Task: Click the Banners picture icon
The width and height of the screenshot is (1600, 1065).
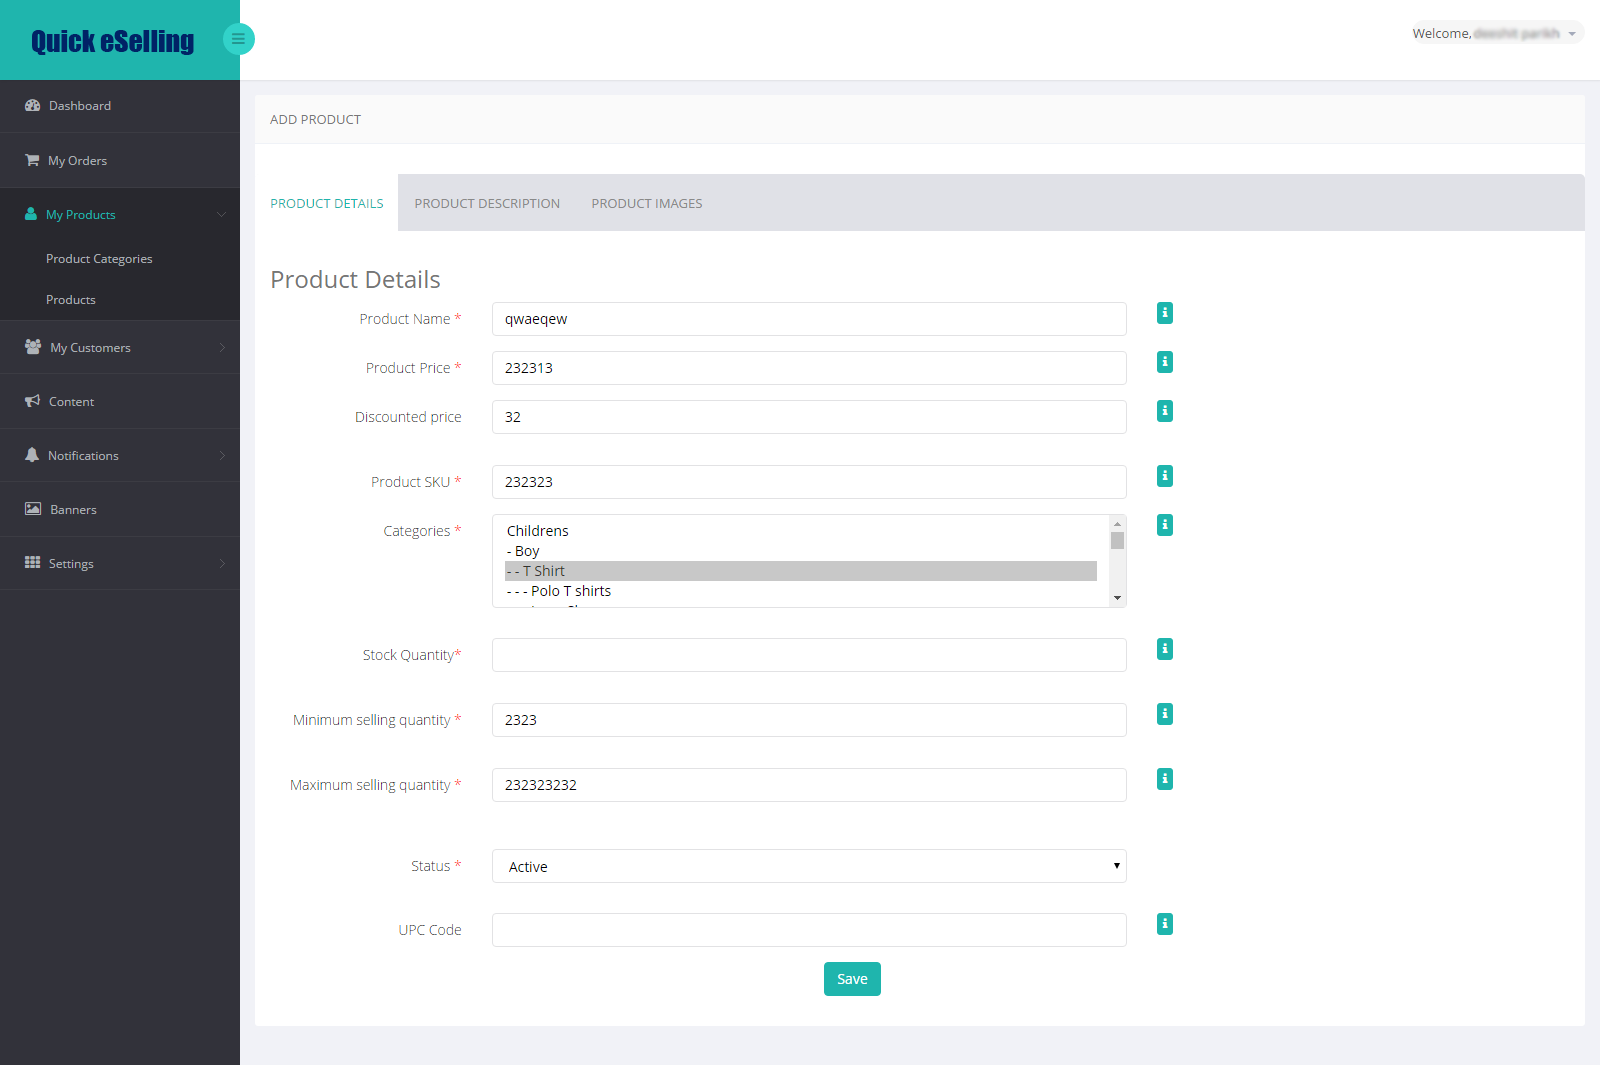Action: pos(33,509)
